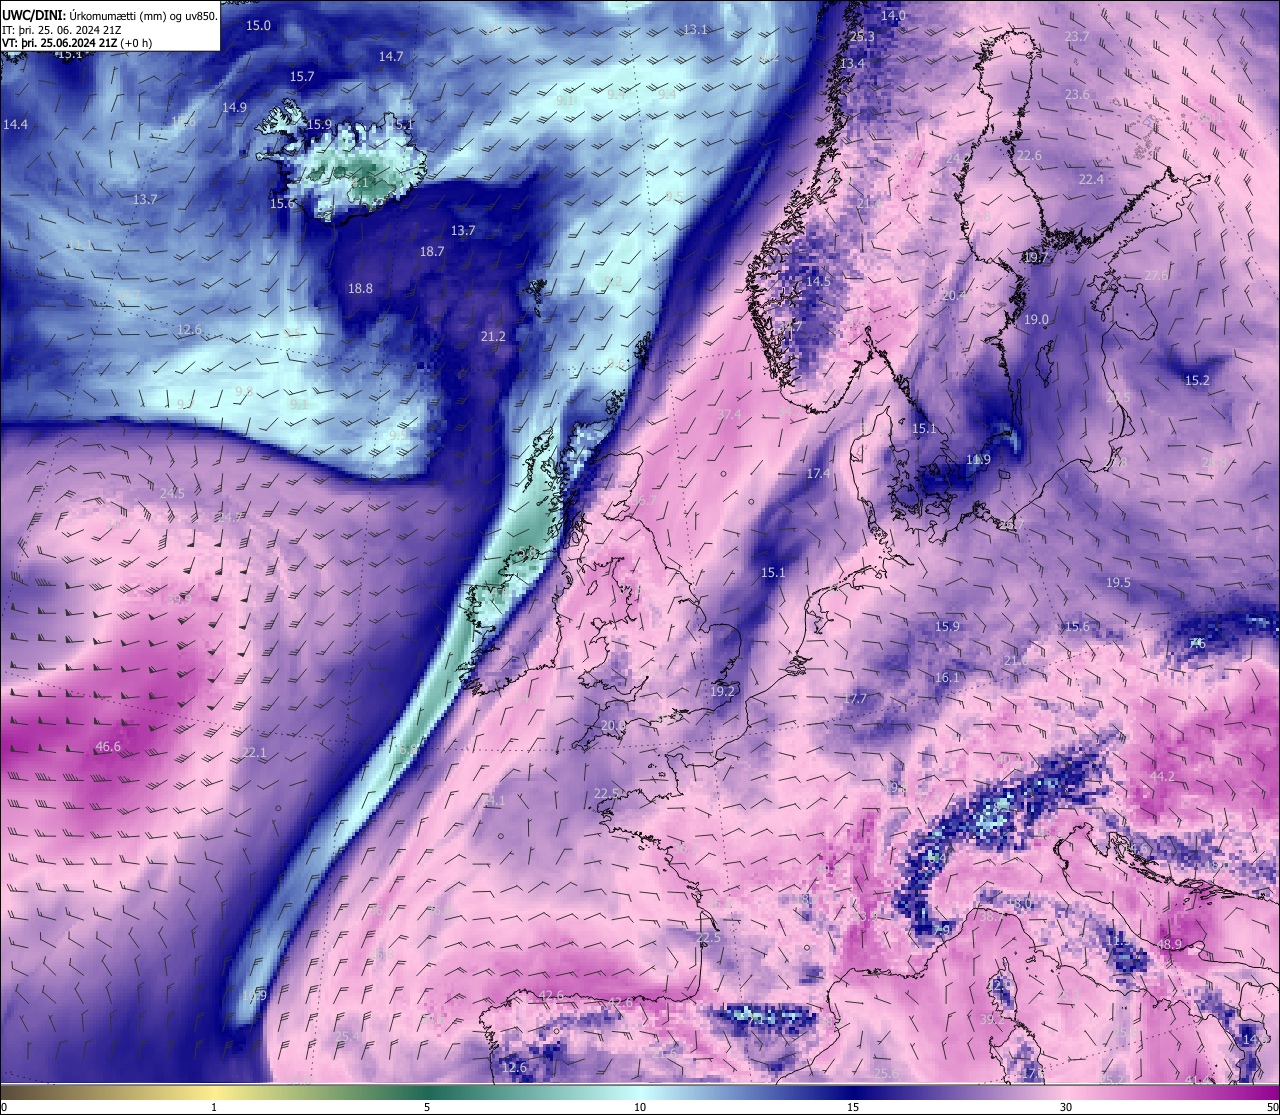Click the 16.1 value over Germany
The width and height of the screenshot is (1280, 1115).
pyautogui.click(x=946, y=677)
